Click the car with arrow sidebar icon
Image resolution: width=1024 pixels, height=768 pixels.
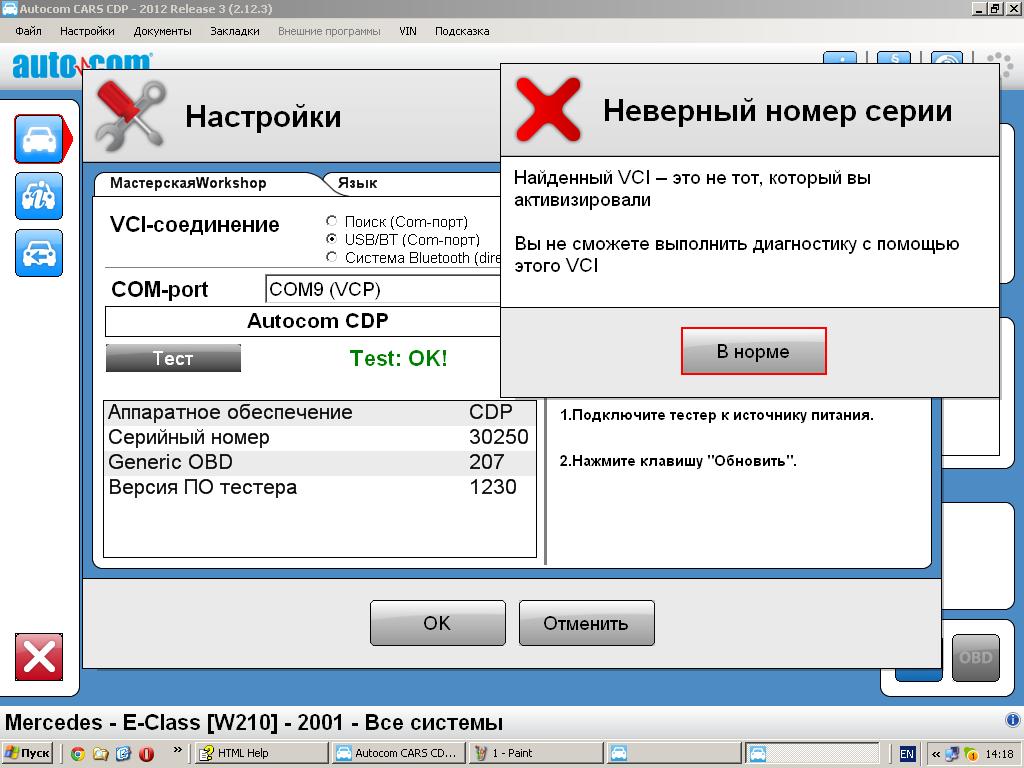point(39,253)
